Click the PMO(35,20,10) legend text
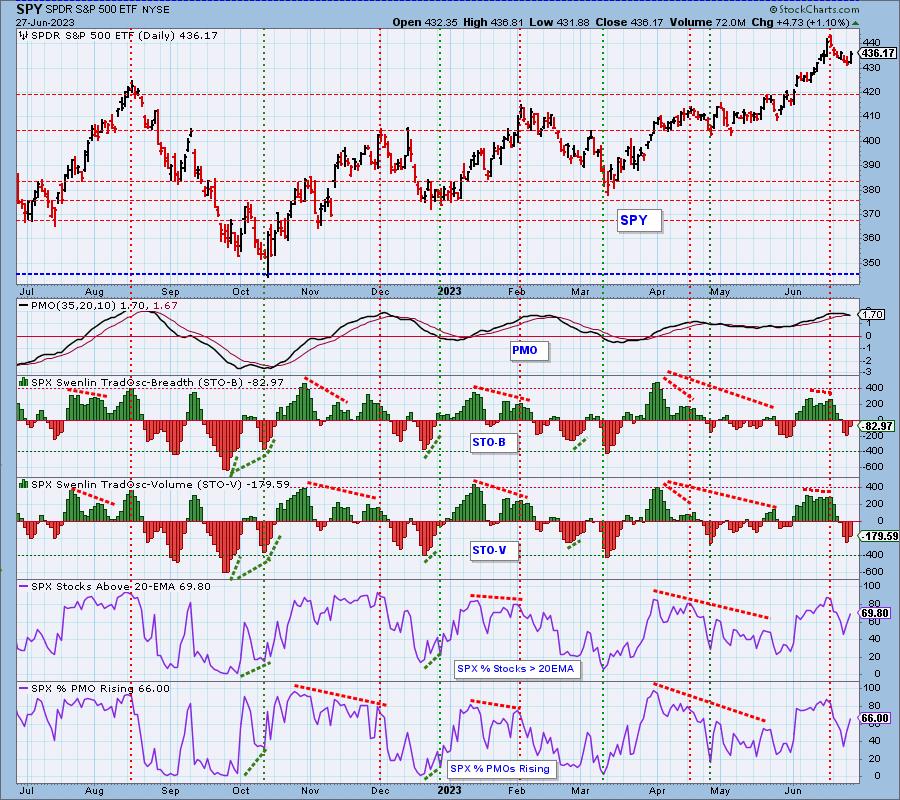The image size is (900, 800). [103, 306]
